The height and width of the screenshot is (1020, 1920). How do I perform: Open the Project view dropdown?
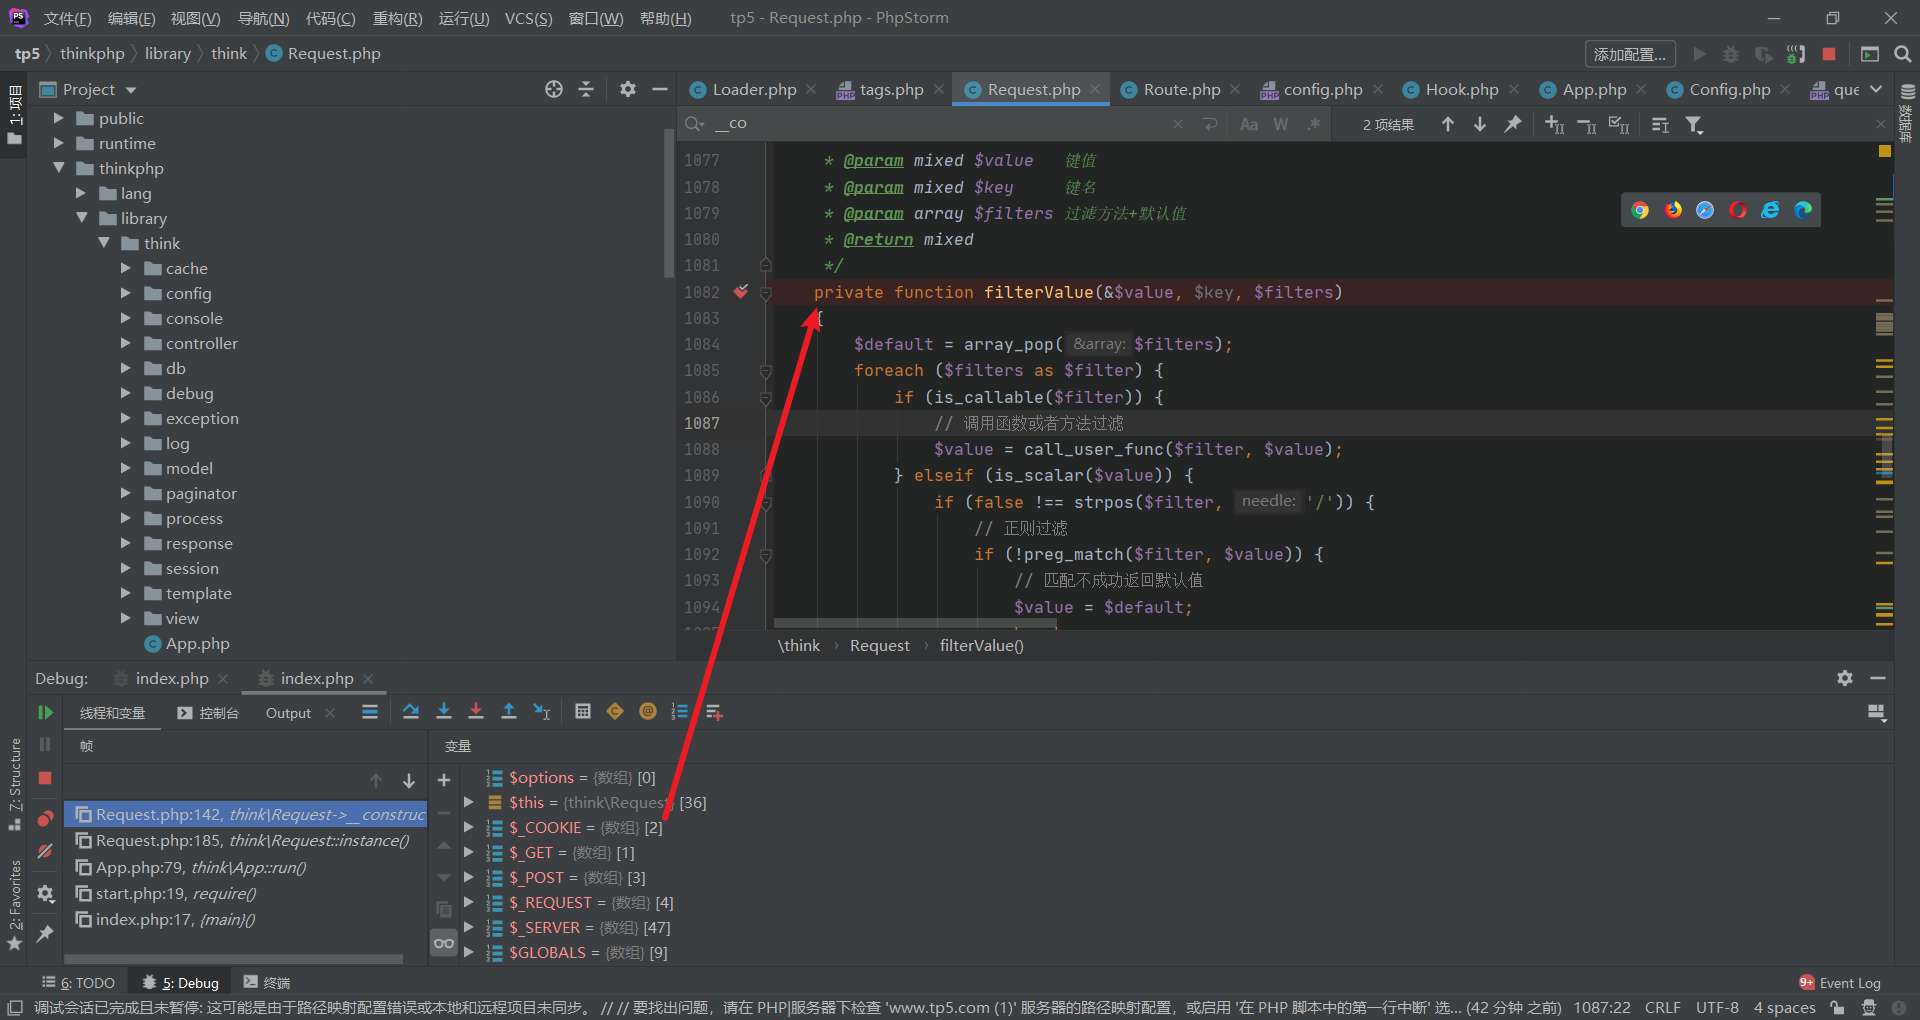tap(132, 89)
